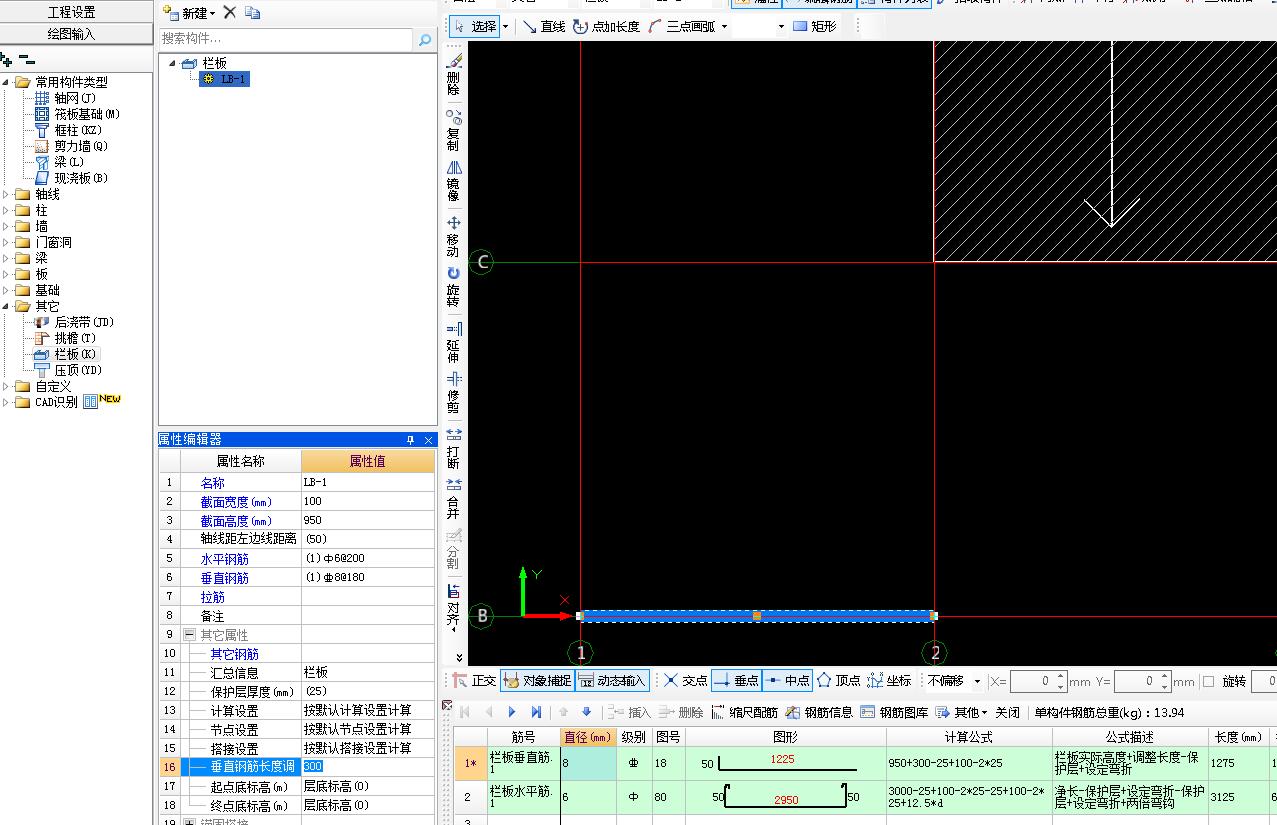
Task: Toggle 坐标 snap option
Action: pyautogui.click(x=889, y=681)
